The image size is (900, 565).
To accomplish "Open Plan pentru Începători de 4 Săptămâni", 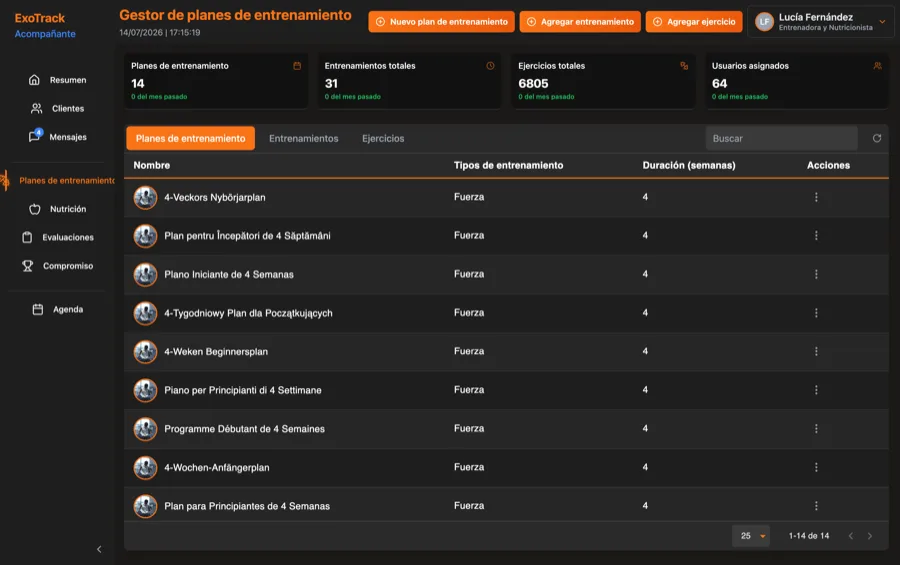I will coord(247,236).
